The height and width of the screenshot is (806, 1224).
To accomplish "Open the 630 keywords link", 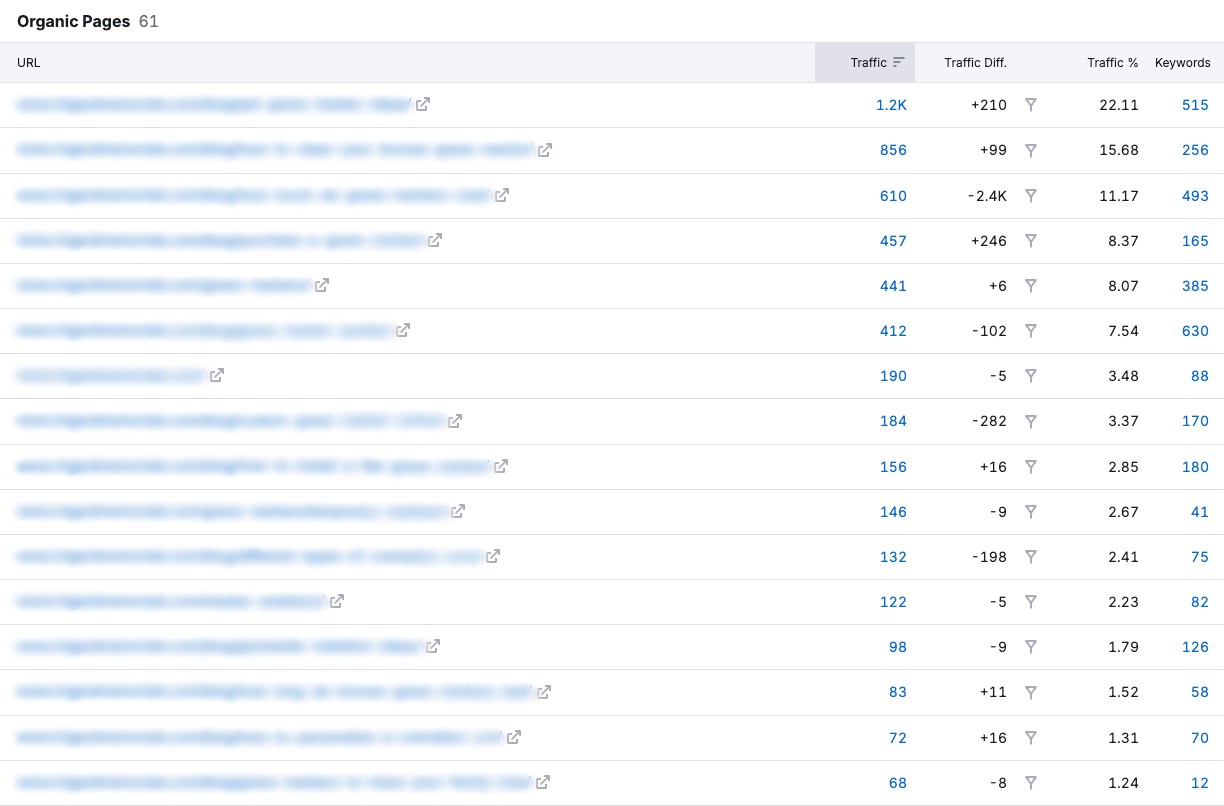I will point(1195,330).
